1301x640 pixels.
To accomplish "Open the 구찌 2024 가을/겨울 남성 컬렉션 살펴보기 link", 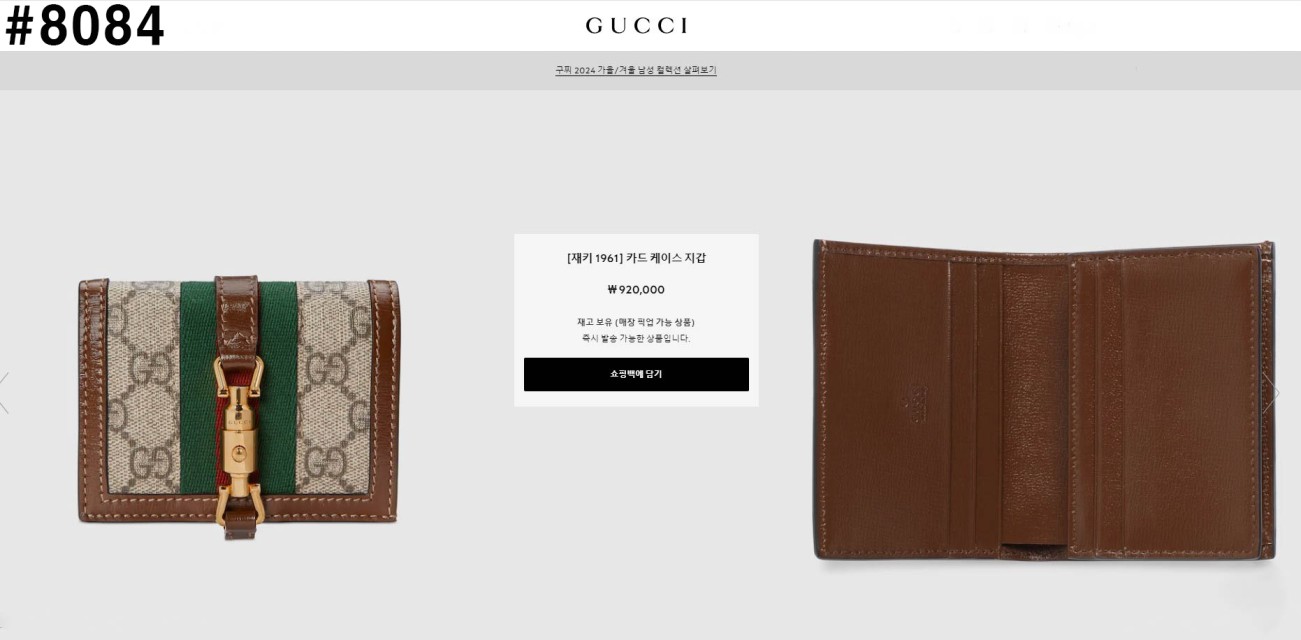I will pyautogui.click(x=636, y=70).
